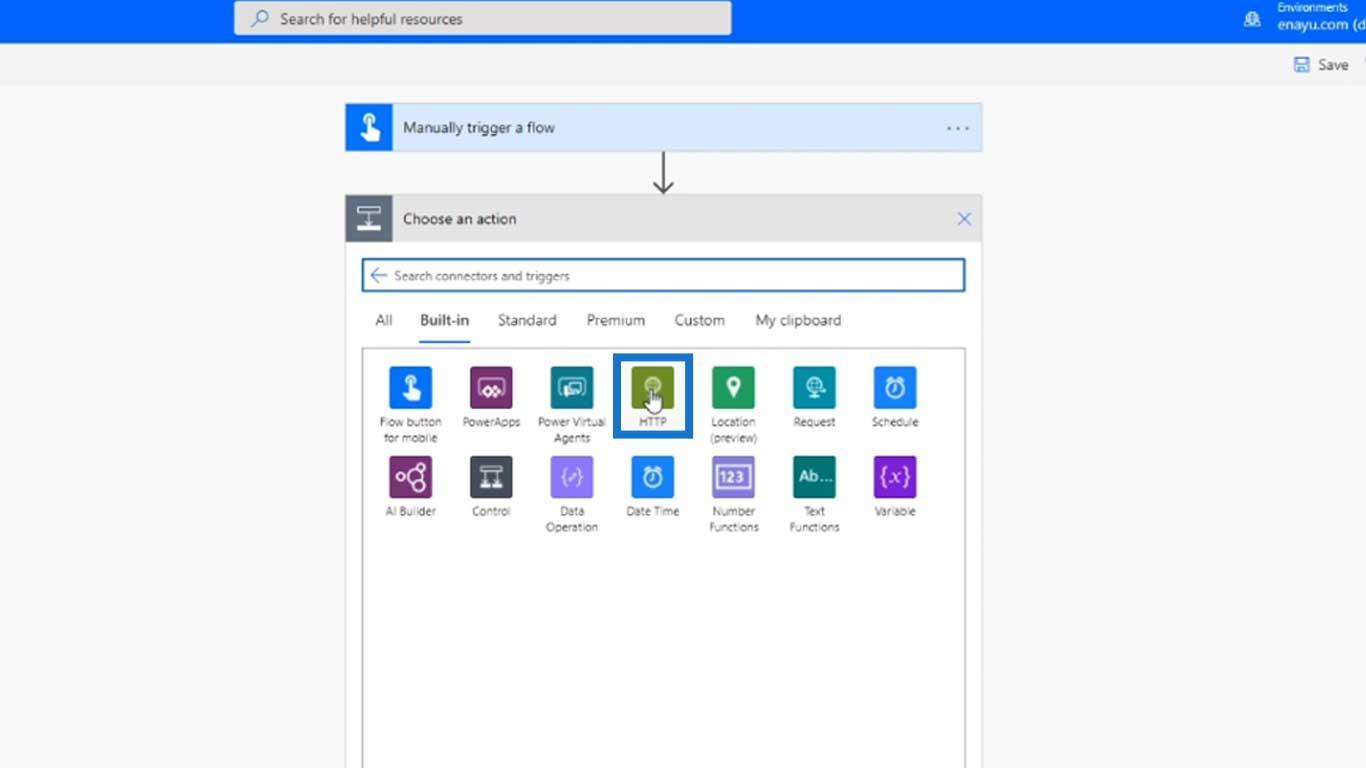Open the Schedule connector icon

[x=895, y=388]
